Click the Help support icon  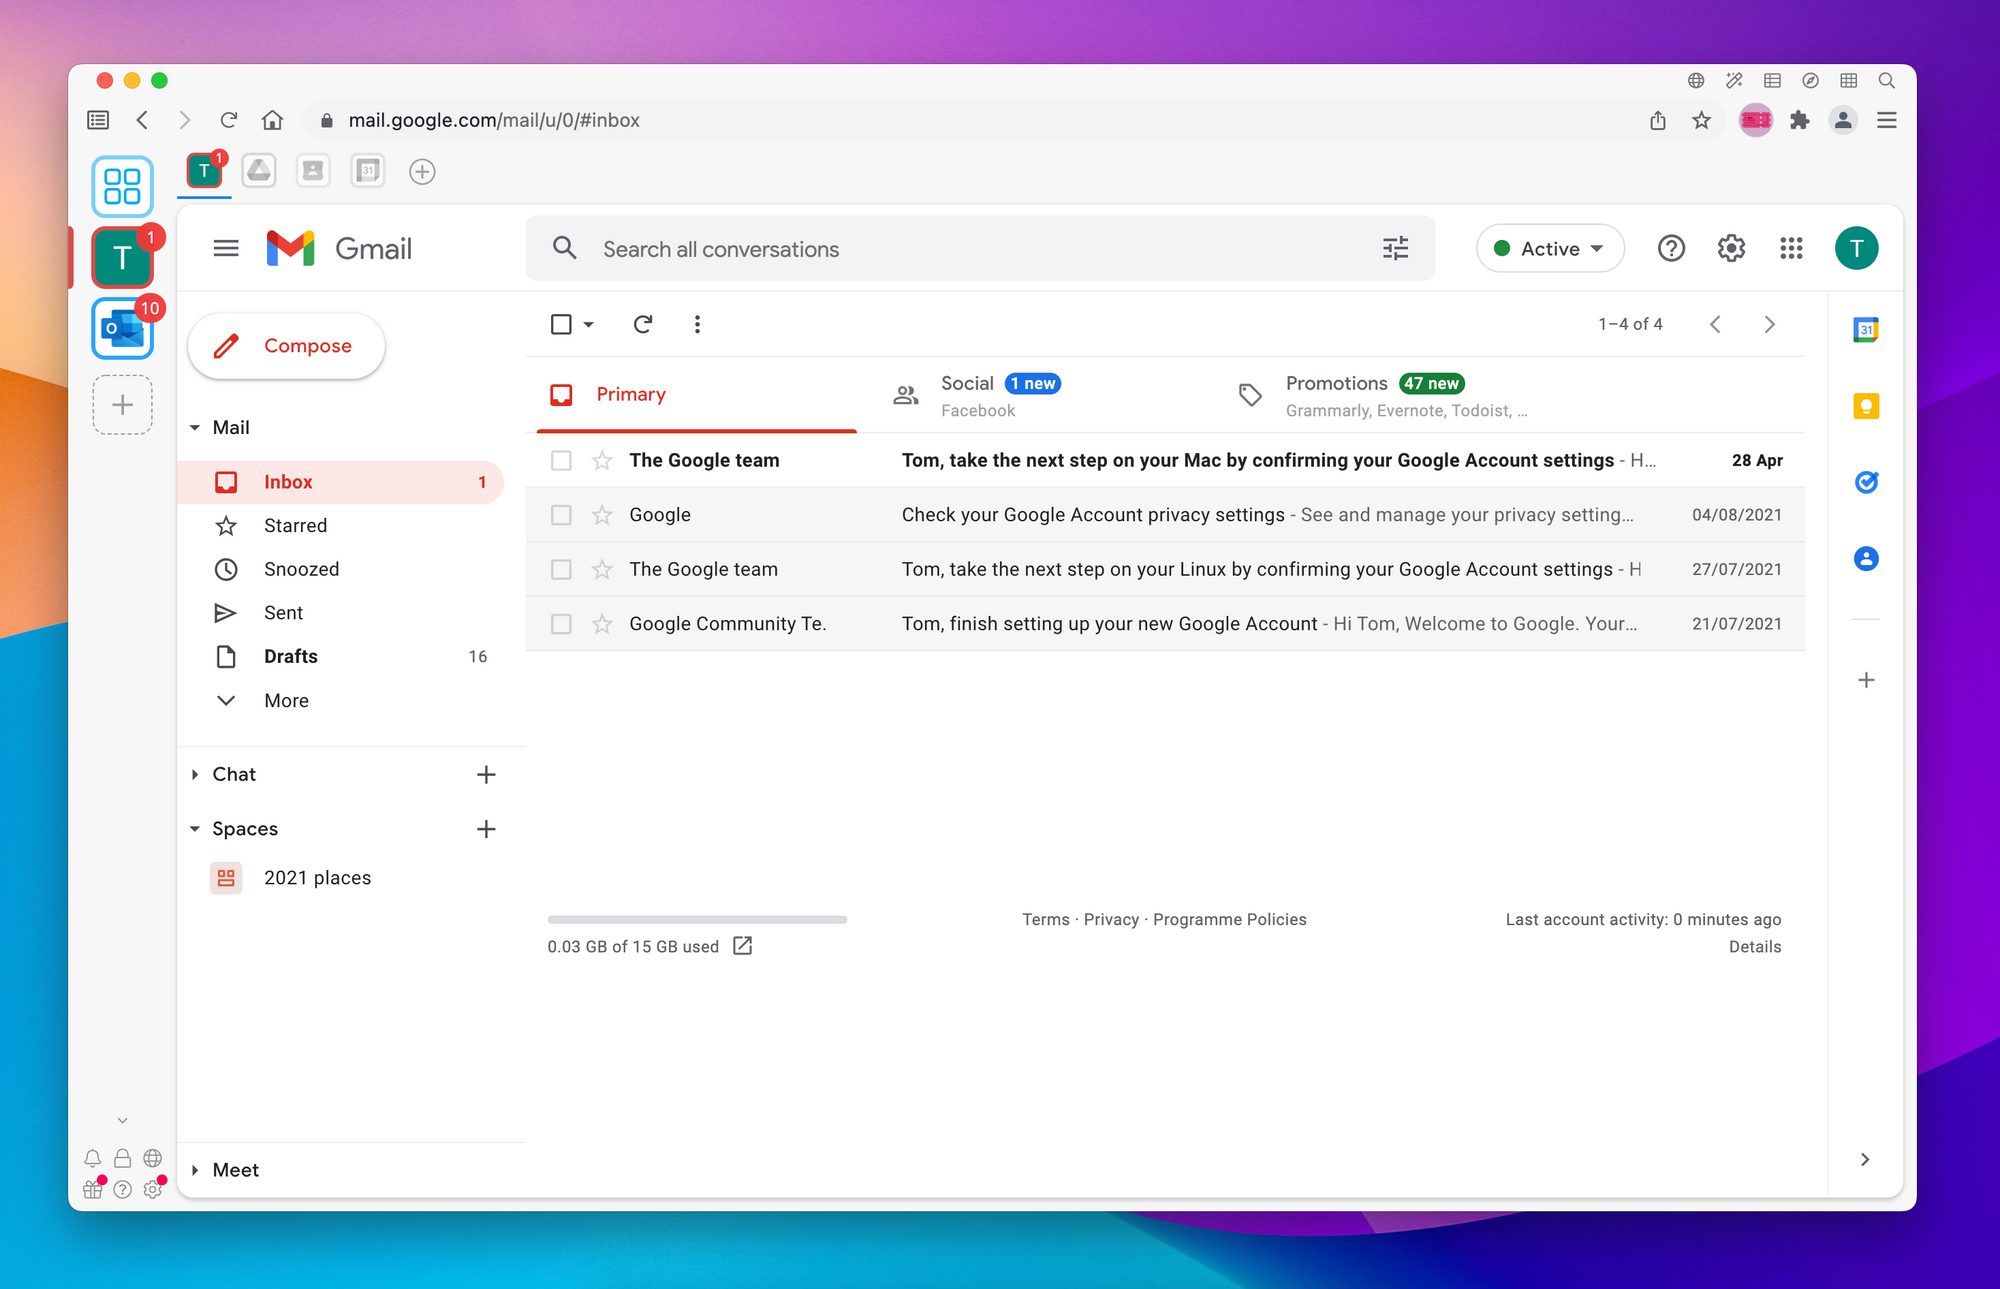[1671, 248]
